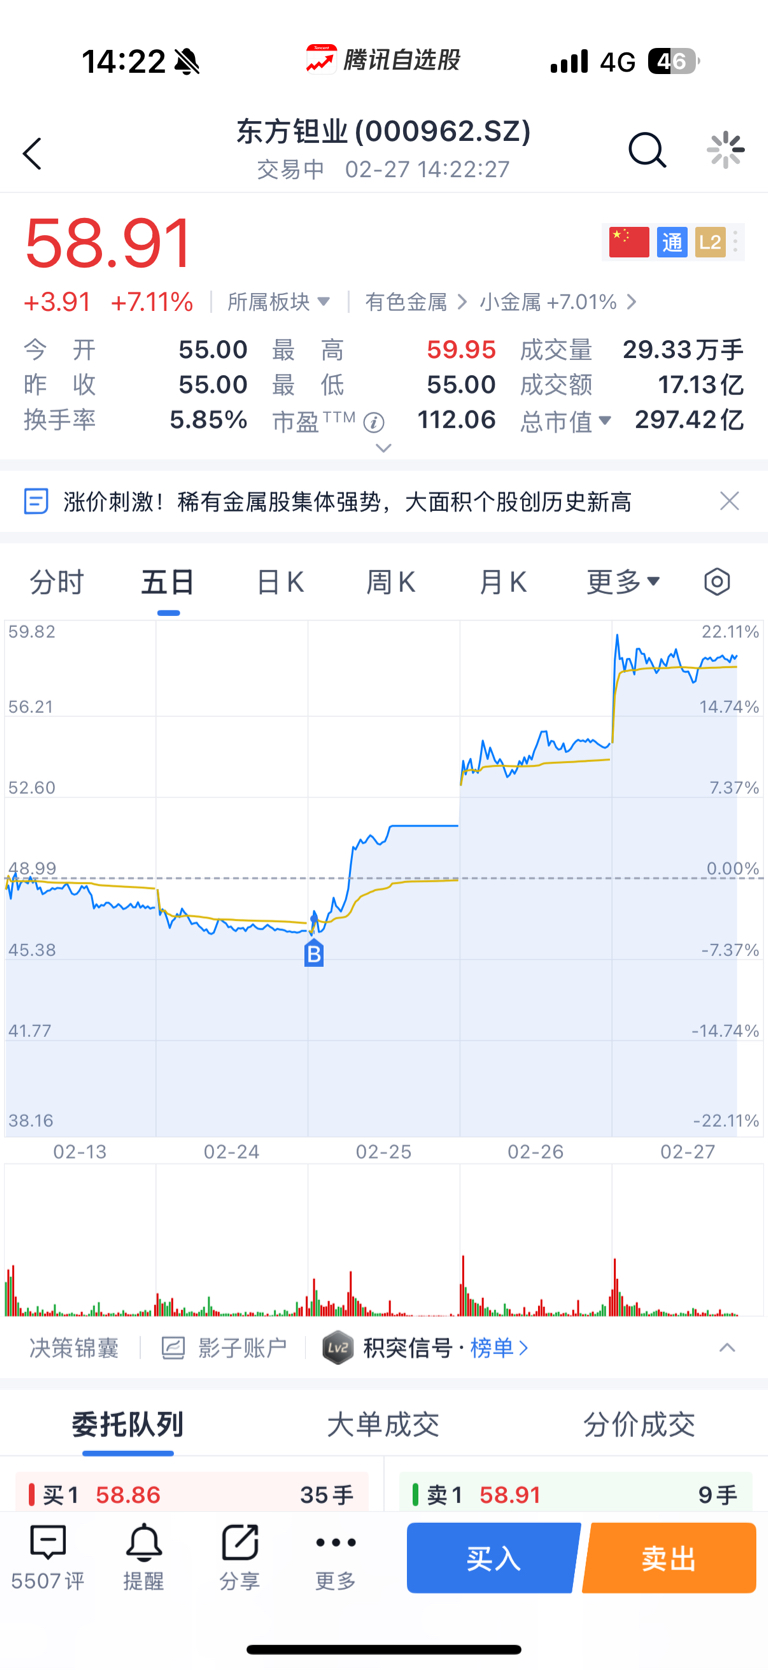Open the stock search magnifier

click(x=646, y=151)
